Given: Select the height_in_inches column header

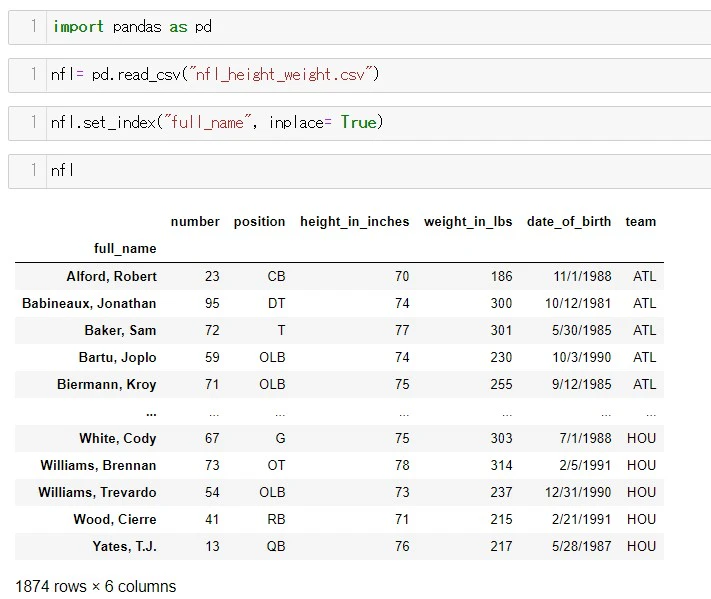Looking at the screenshot, I should (x=355, y=221).
